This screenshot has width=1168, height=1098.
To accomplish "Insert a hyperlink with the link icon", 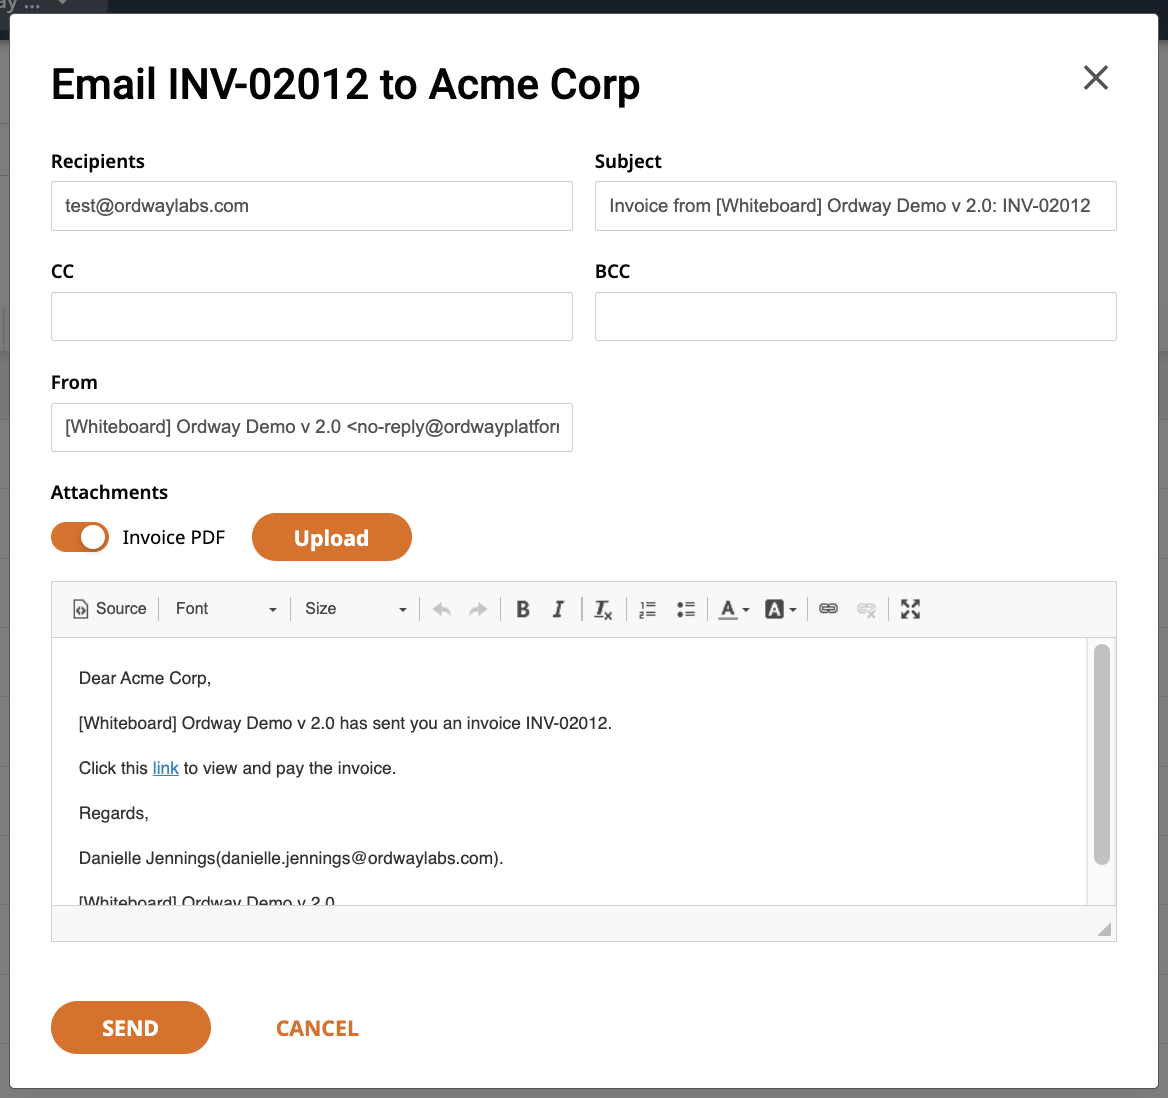I will (828, 609).
